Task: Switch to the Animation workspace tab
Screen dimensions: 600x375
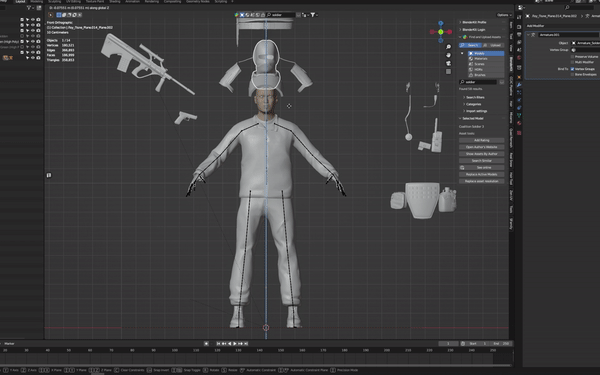Action: 132,2
